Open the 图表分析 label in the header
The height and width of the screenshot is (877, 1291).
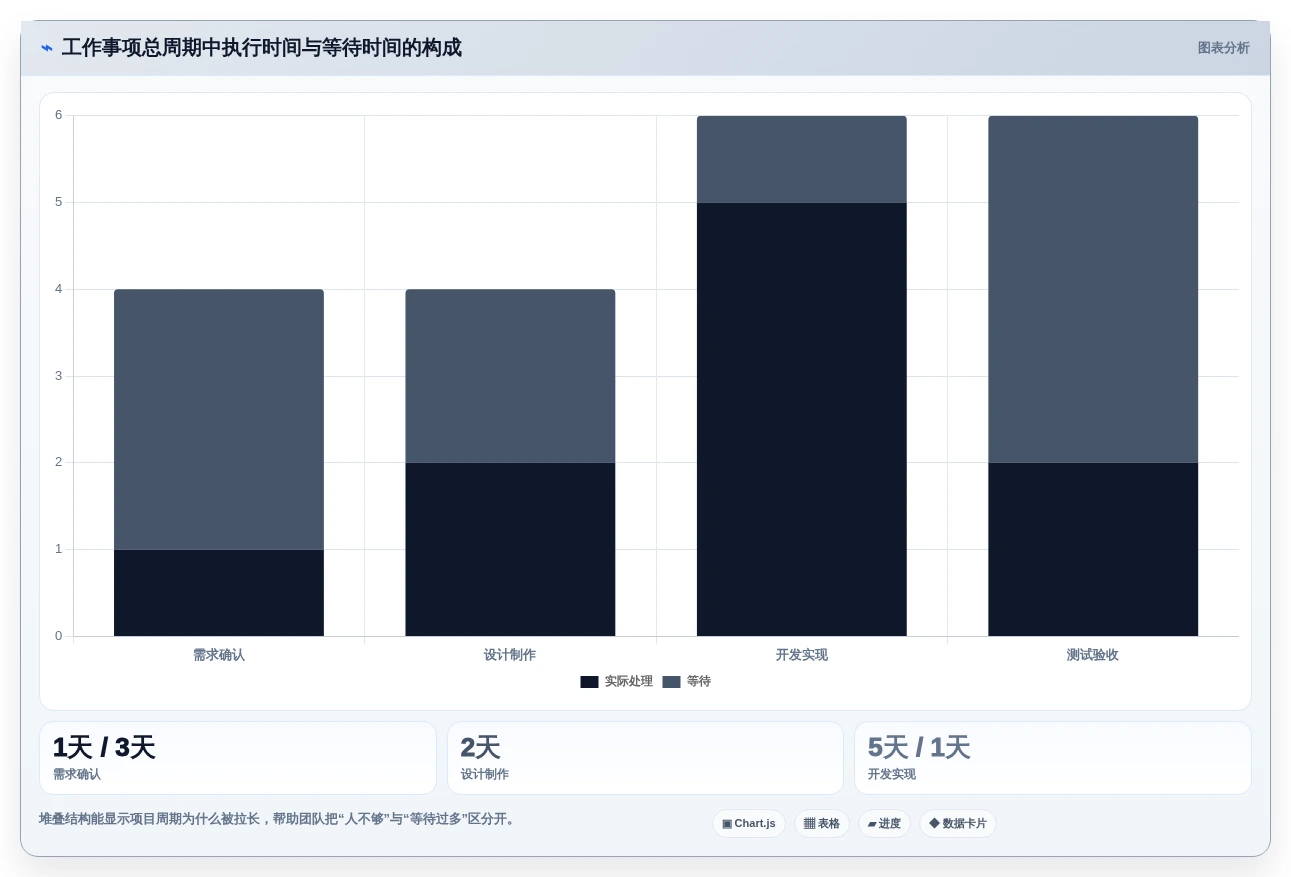click(1223, 48)
